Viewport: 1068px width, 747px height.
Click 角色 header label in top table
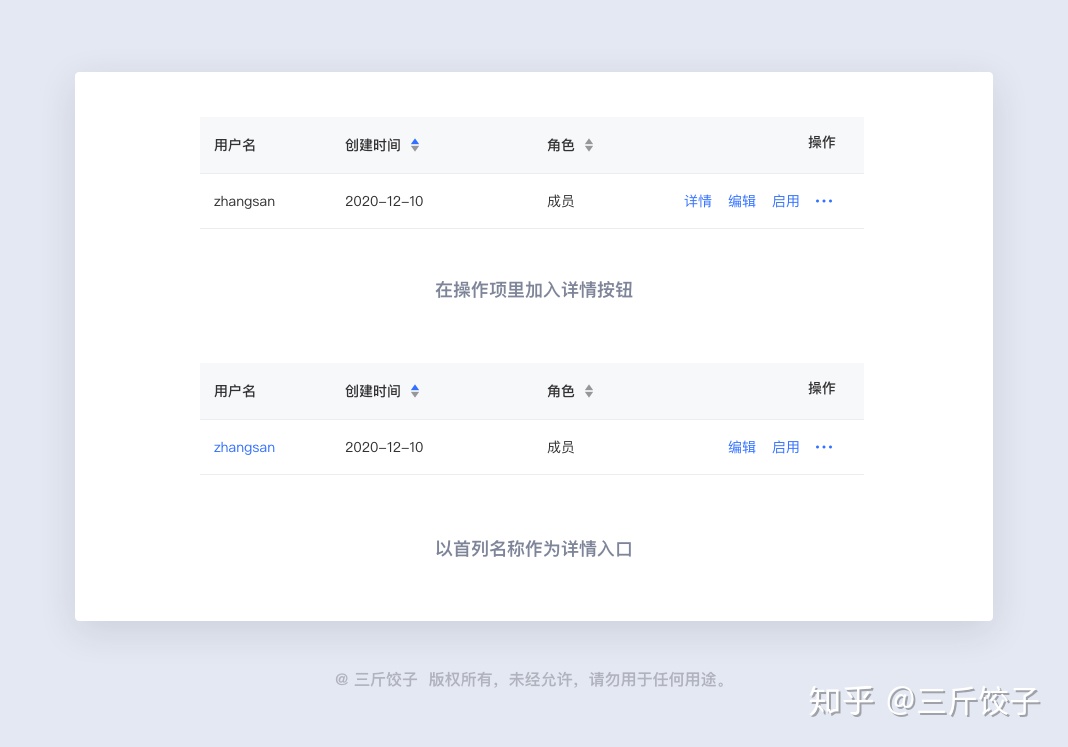coord(561,145)
